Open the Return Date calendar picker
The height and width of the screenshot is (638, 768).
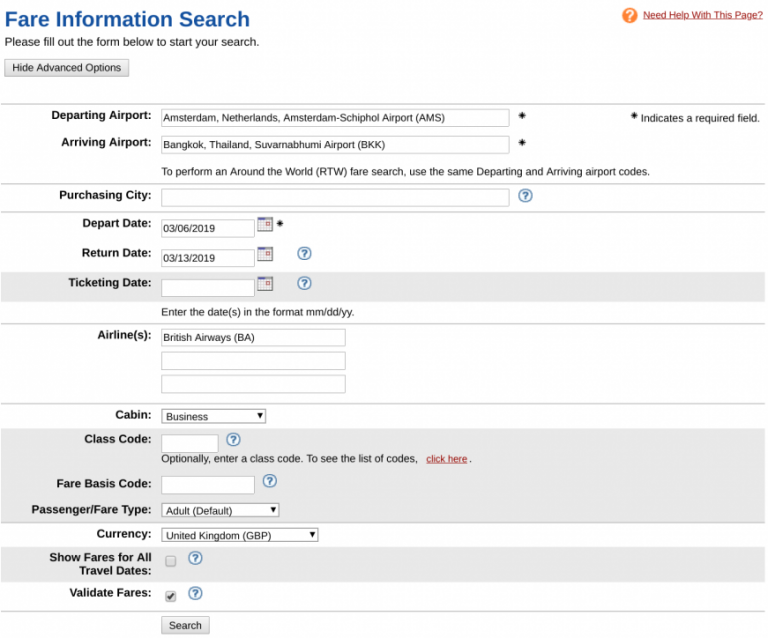pyautogui.click(x=265, y=254)
